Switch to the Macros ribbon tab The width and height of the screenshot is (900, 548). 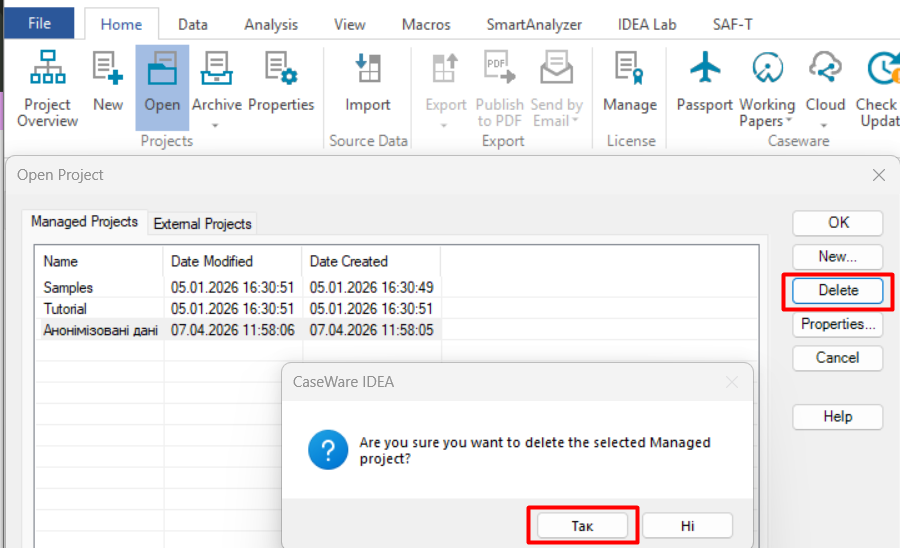(426, 24)
